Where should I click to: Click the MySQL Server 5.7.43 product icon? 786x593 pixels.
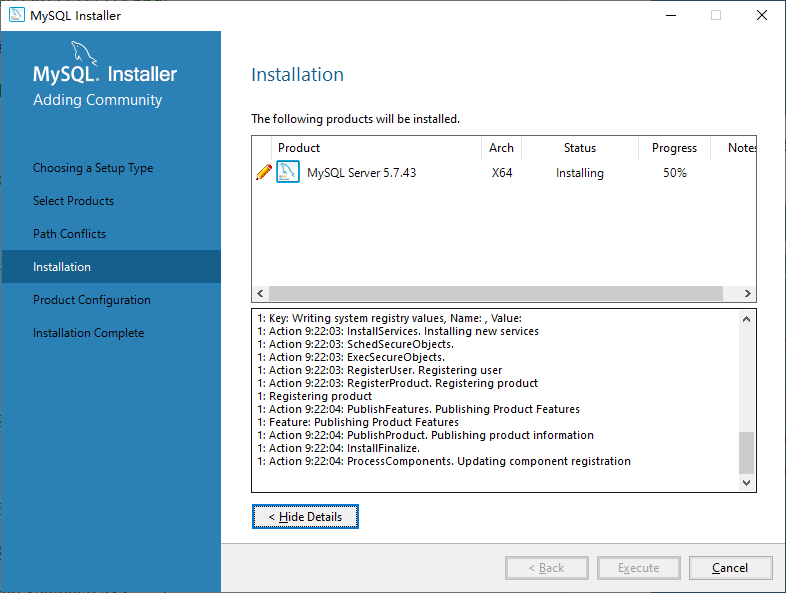tap(288, 172)
